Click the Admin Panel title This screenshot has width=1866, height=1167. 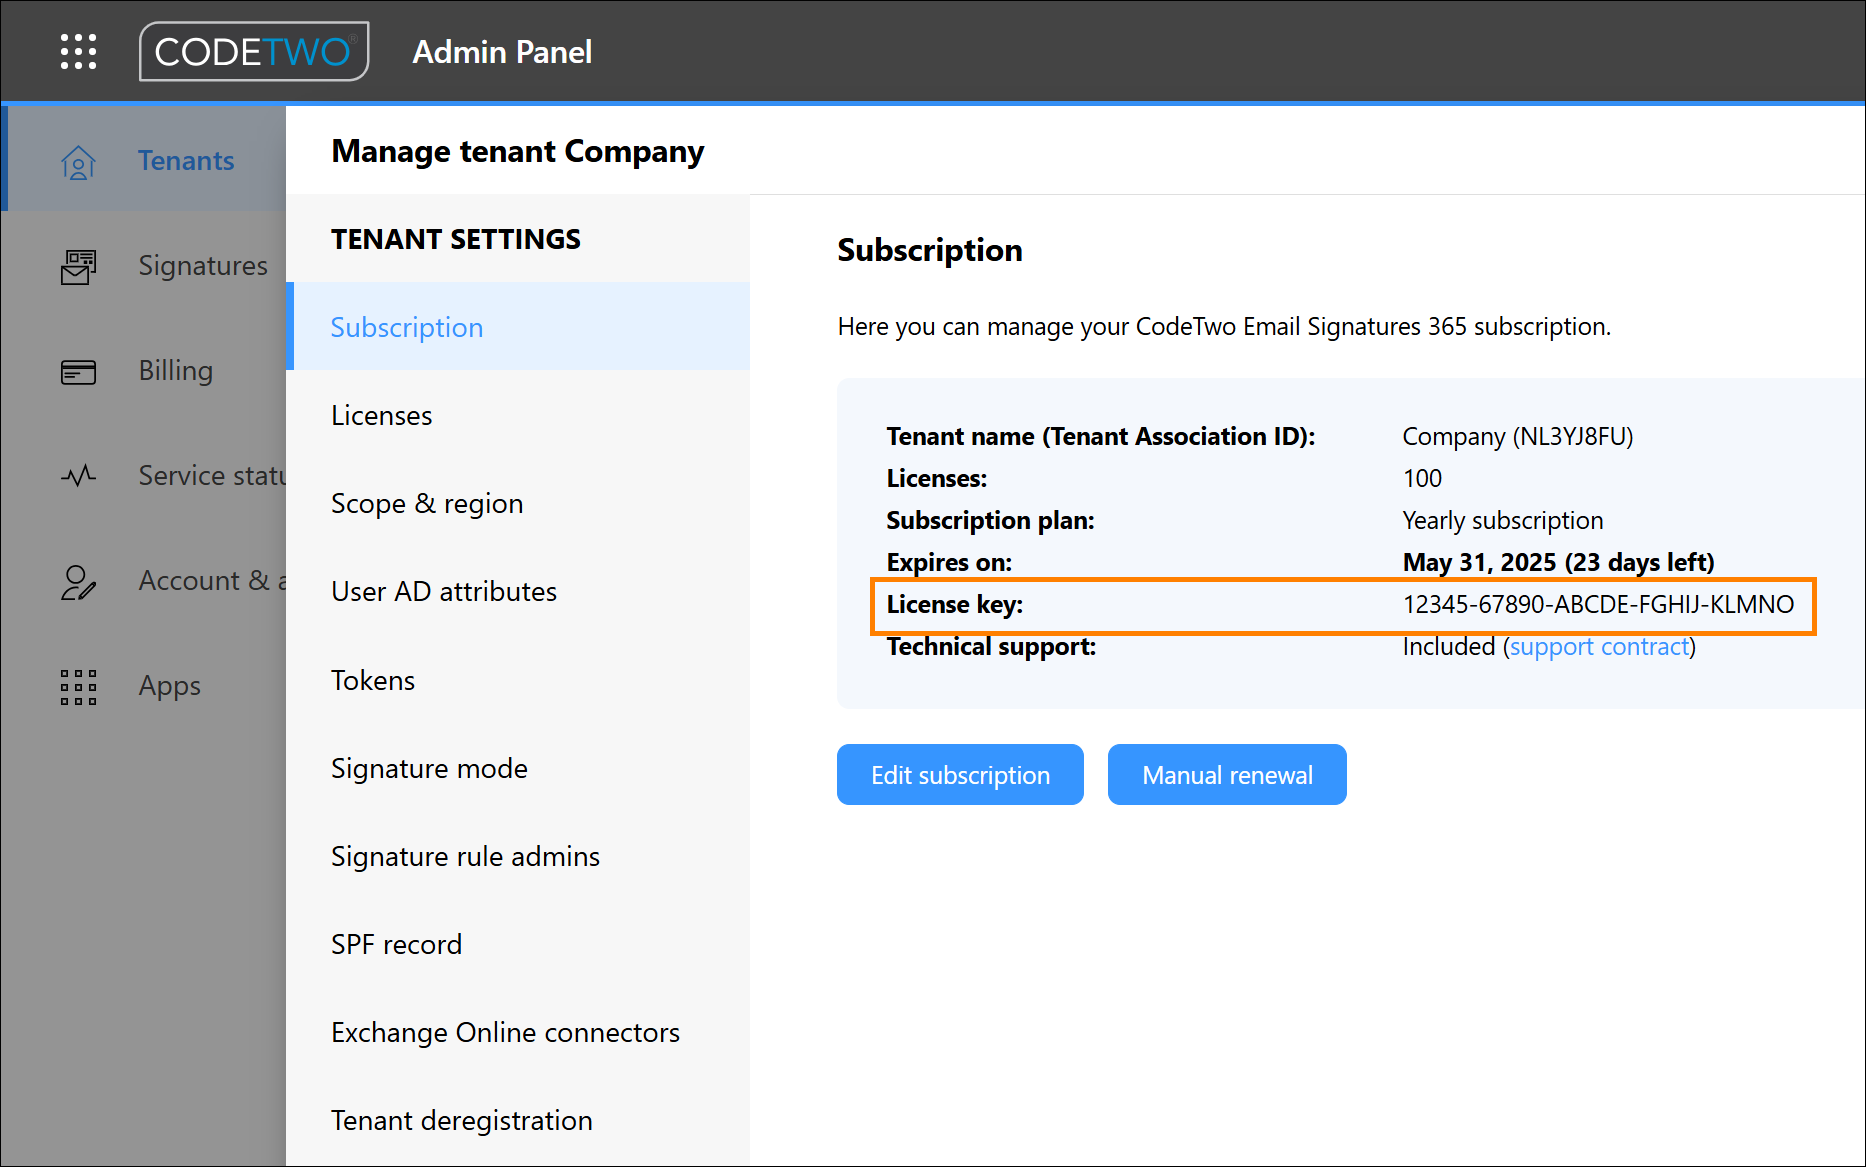click(x=502, y=52)
